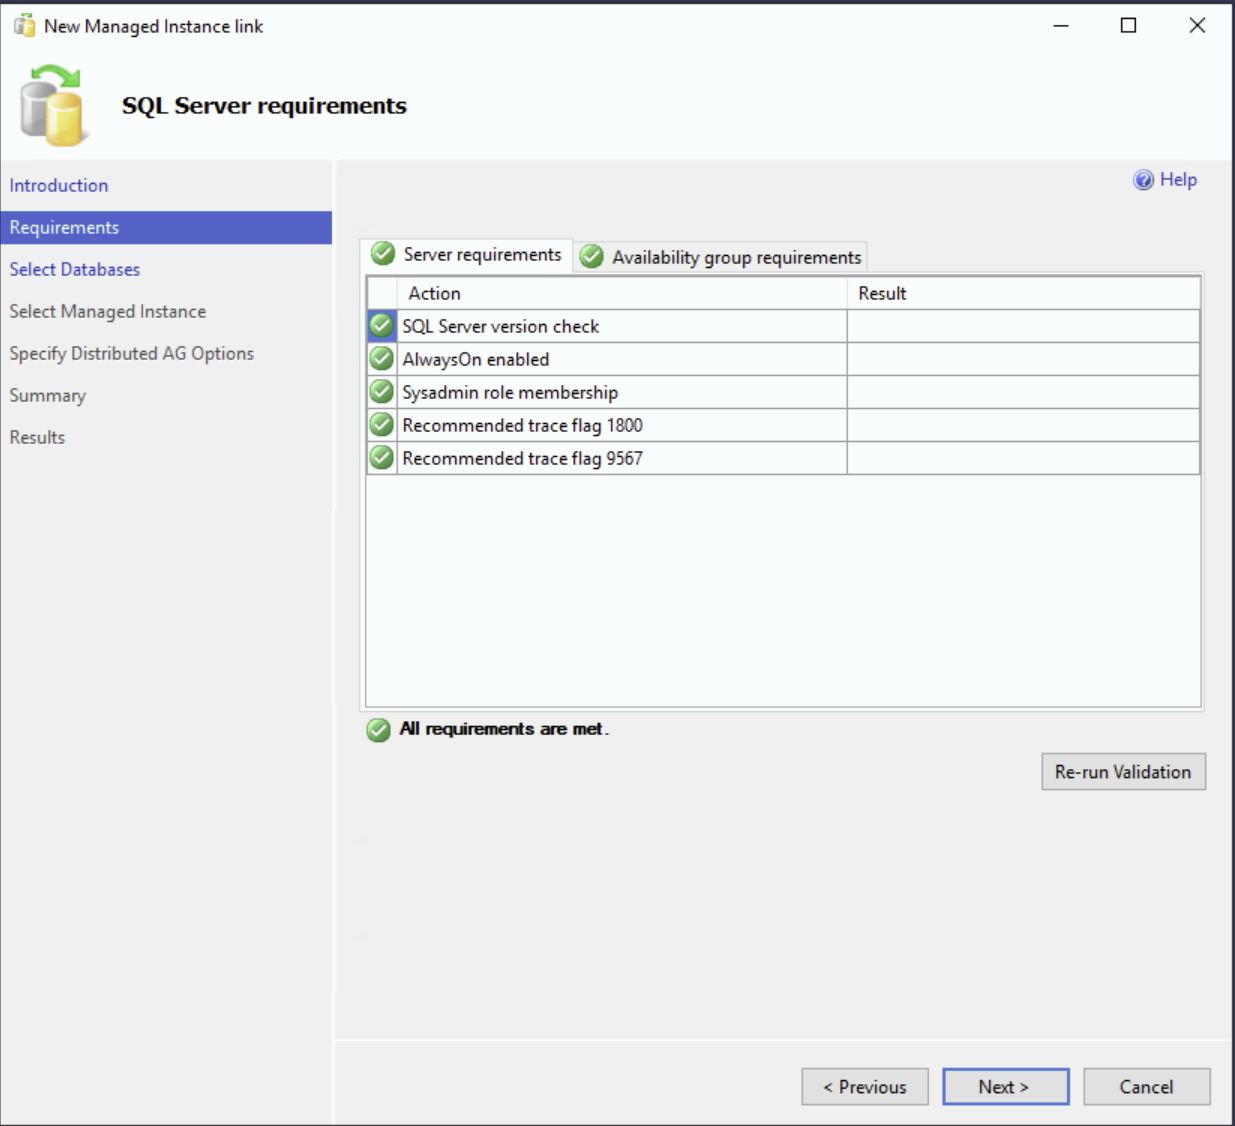Click green check icon beside AlwaysOn enabled
Screen dimensions: 1235x1126
tap(382, 359)
